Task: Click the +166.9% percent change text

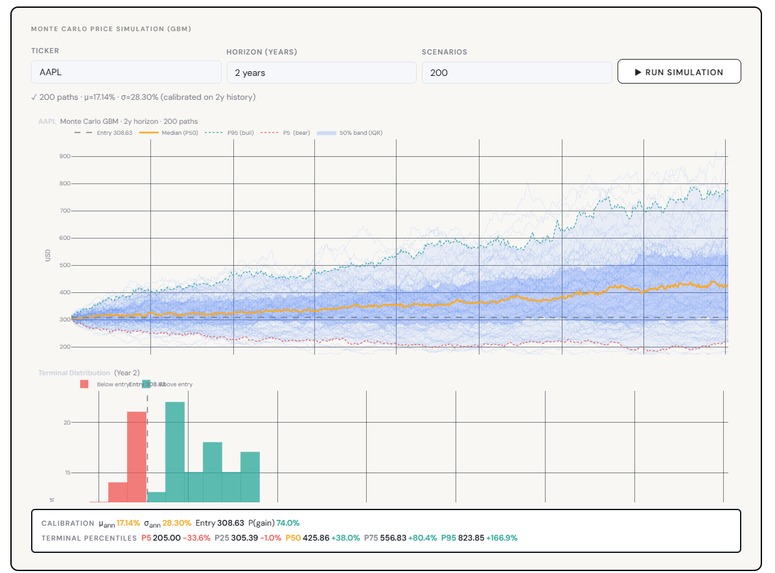Action: 502,538
